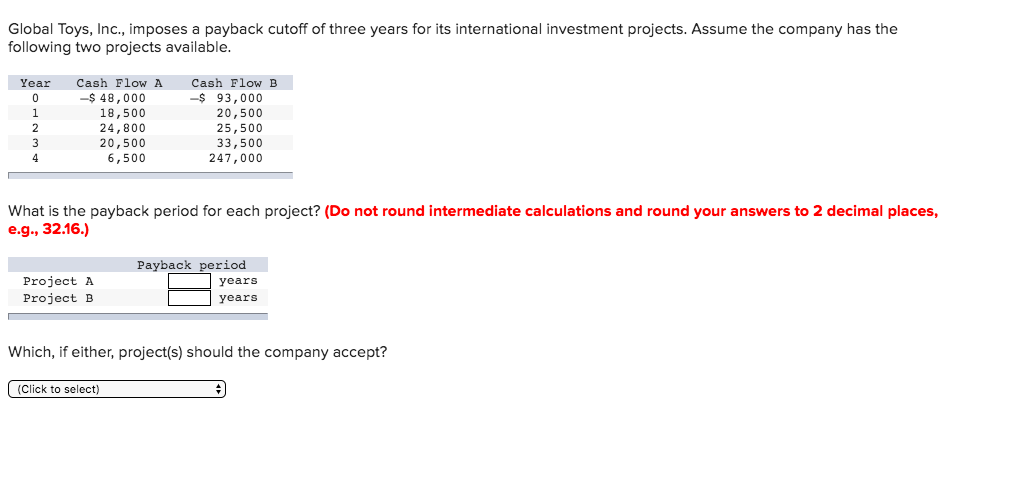Click the -$ 93,000 cell for Project B
1025x483 pixels.
[226, 98]
